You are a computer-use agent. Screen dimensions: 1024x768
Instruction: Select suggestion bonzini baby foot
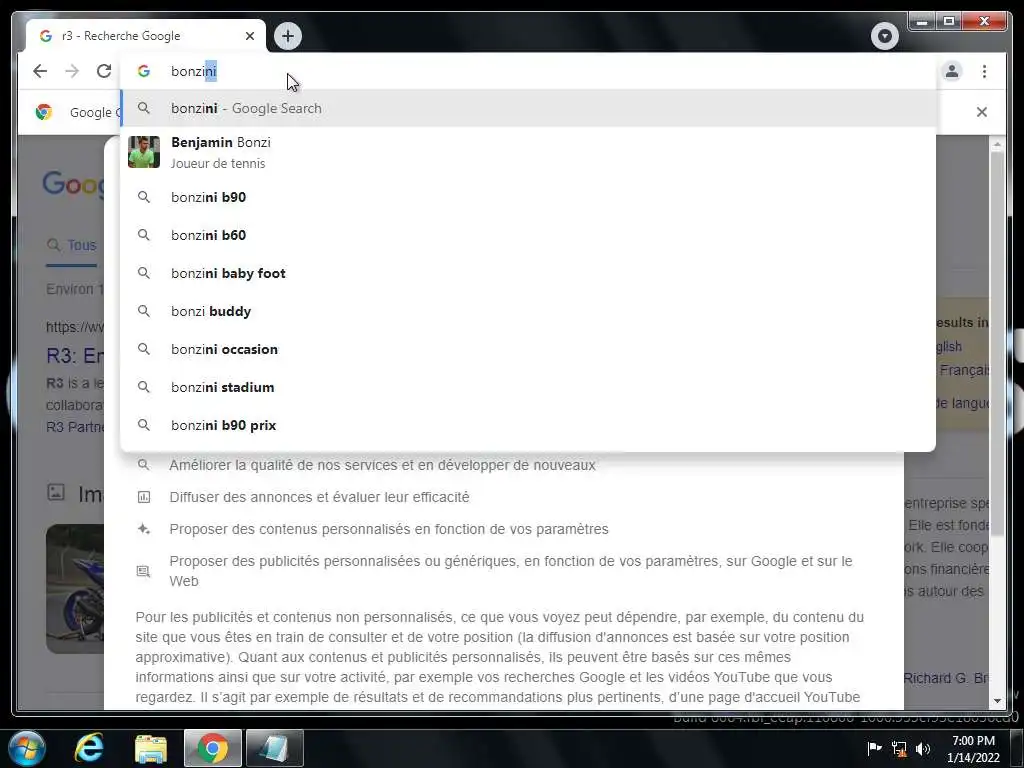[x=528, y=273]
